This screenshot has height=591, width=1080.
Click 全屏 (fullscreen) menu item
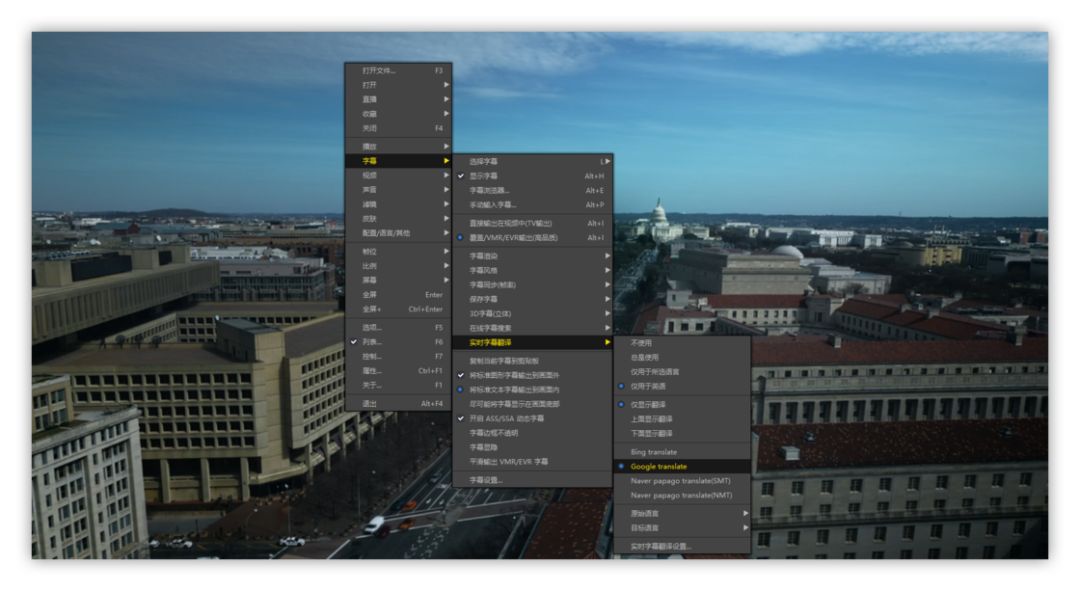[x=370, y=295]
